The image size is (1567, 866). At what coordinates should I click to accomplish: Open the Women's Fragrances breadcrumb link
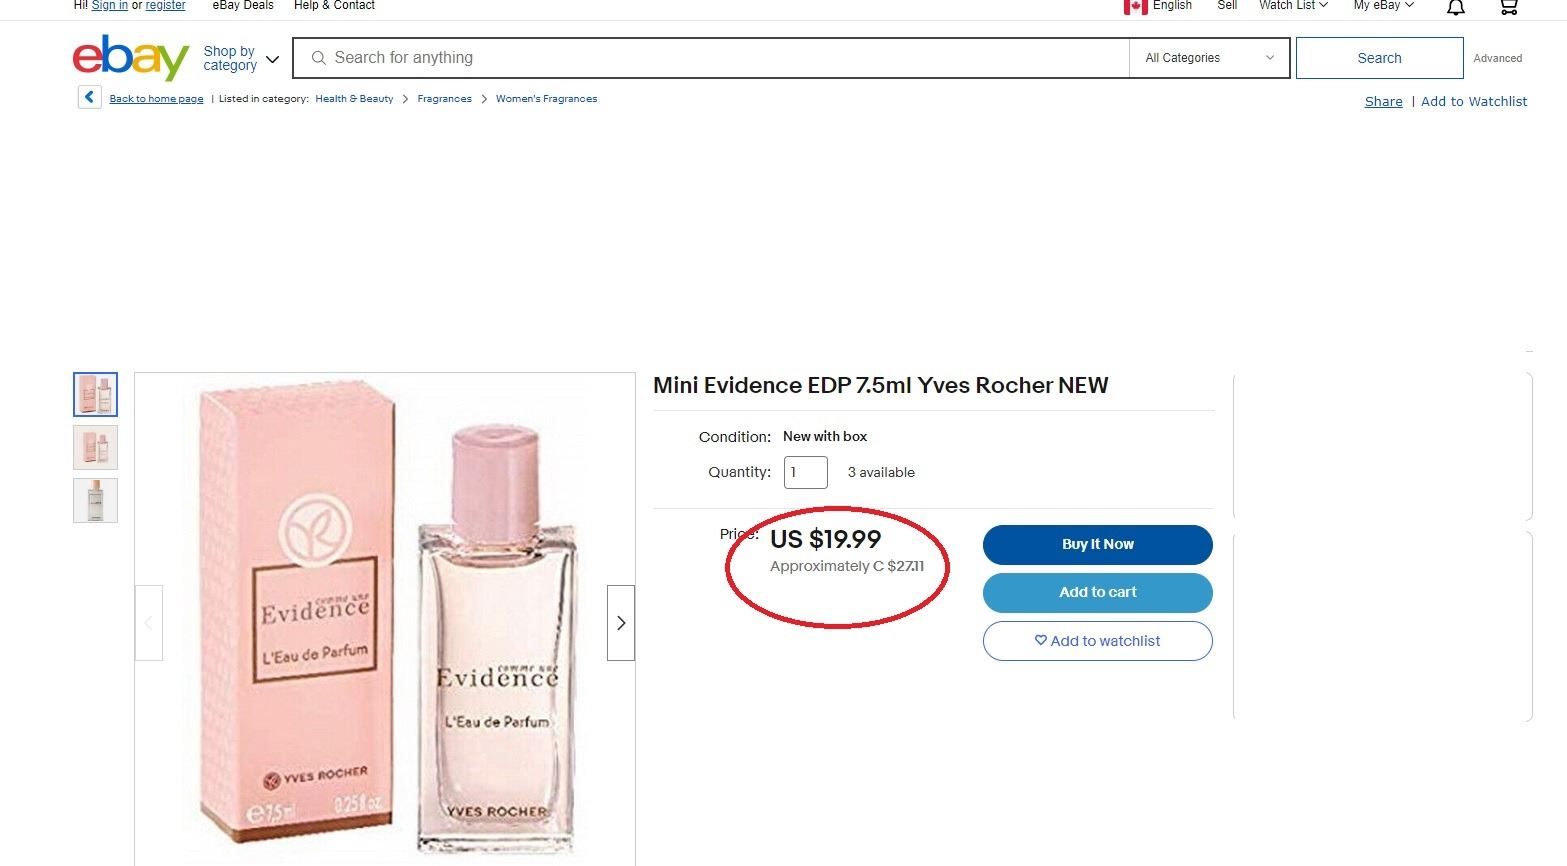point(546,99)
